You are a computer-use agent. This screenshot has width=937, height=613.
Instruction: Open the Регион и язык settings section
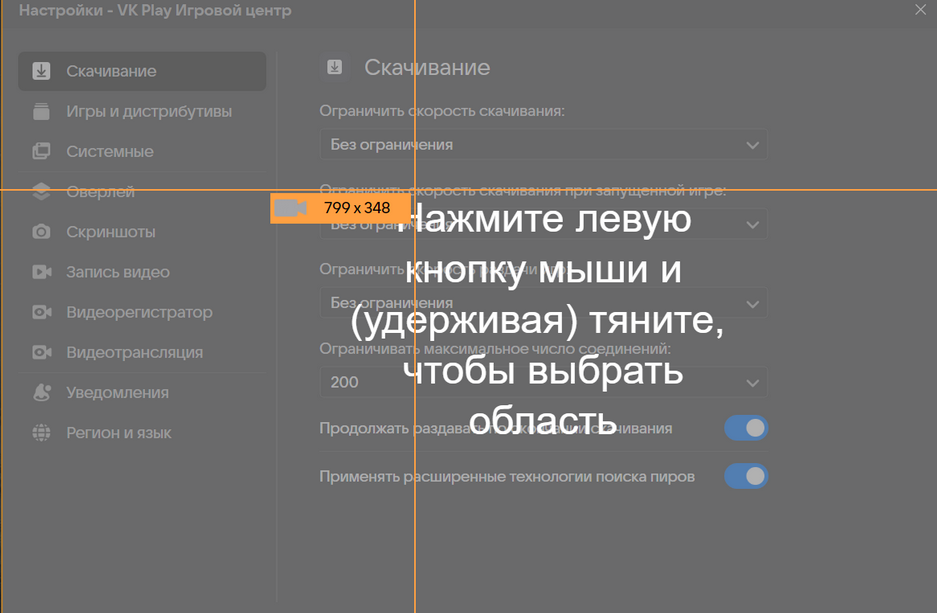pyautogui.click(x=118, y=433)
